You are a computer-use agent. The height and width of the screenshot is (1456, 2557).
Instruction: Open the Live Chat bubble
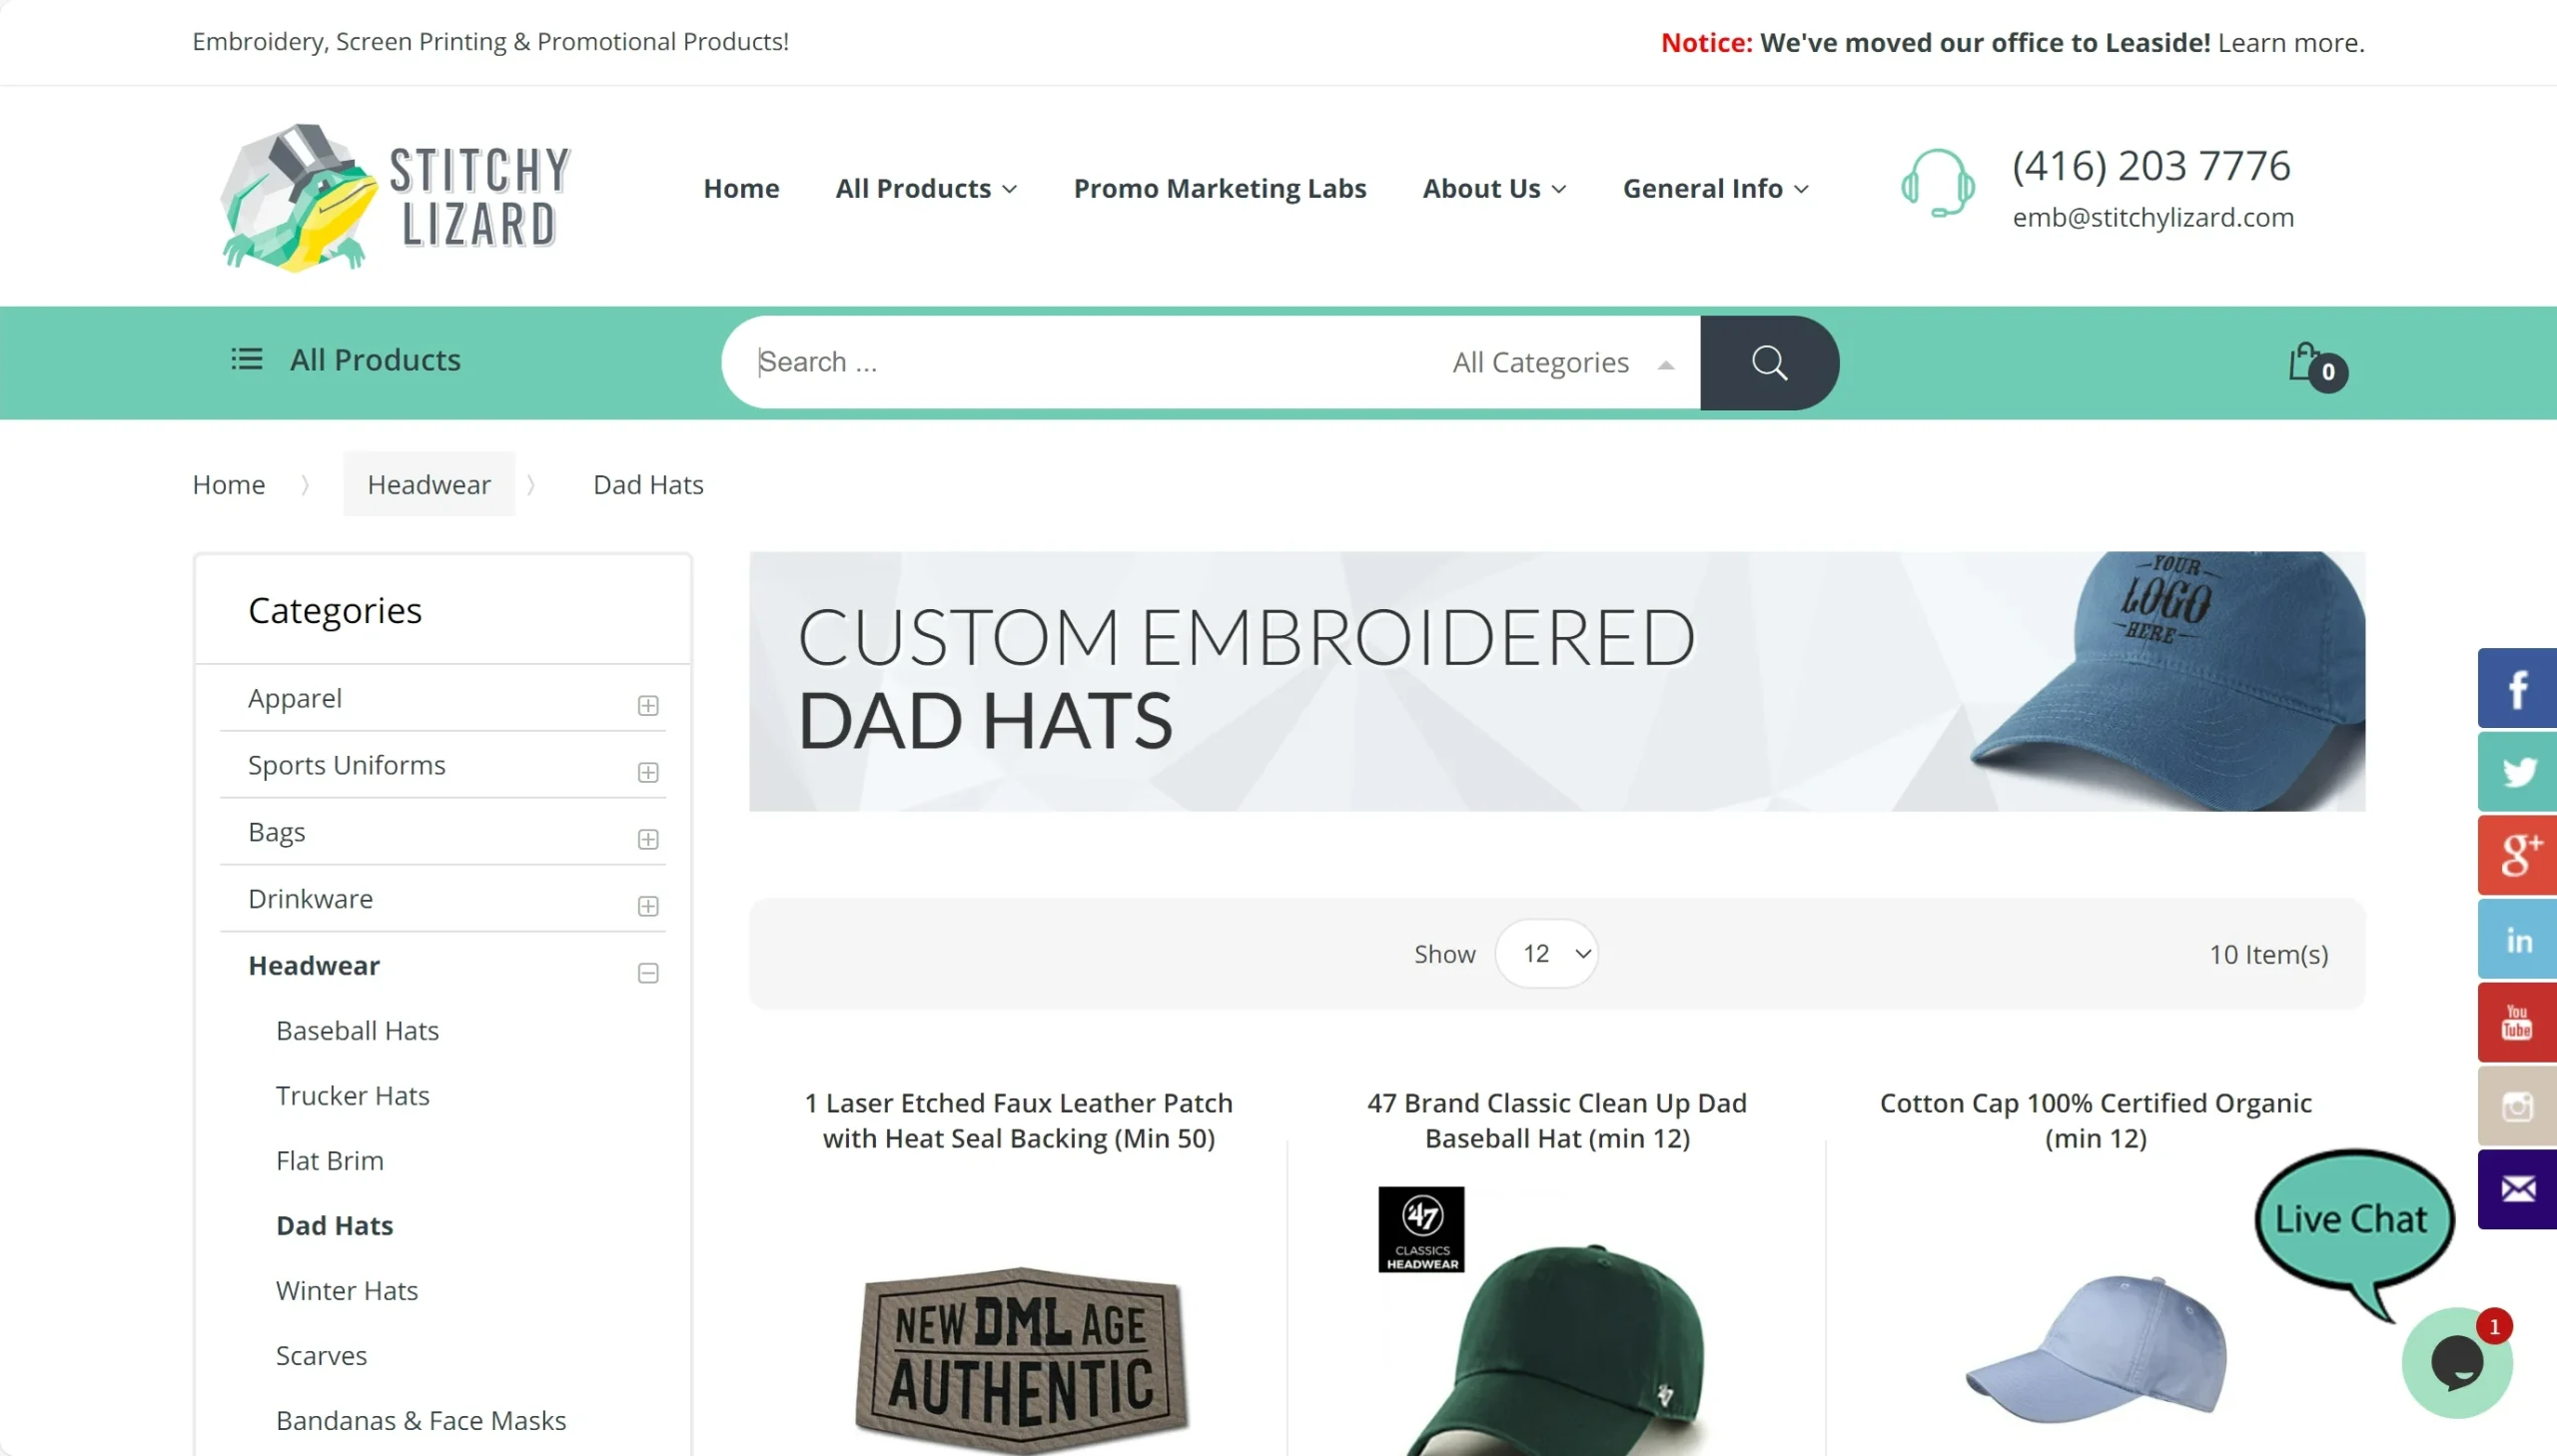[x=2352, y=1218]
